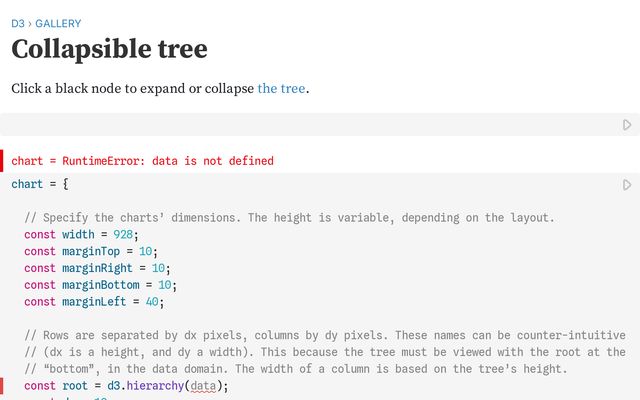The width and height of the screenshot is (640, 400).
Task: Follow the 'the tree' hyperlink
Action: point(281,88)
